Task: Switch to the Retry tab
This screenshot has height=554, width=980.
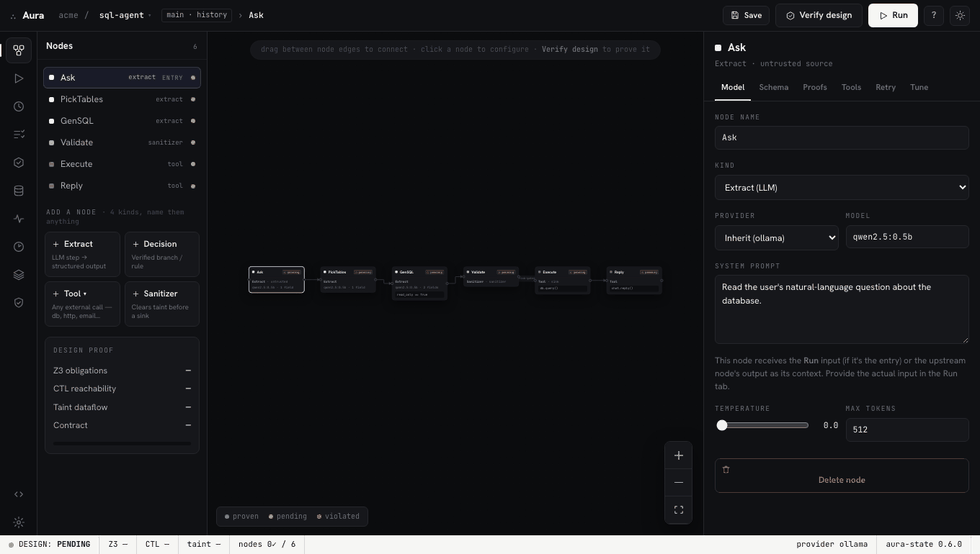Action: tap(886, 88)
